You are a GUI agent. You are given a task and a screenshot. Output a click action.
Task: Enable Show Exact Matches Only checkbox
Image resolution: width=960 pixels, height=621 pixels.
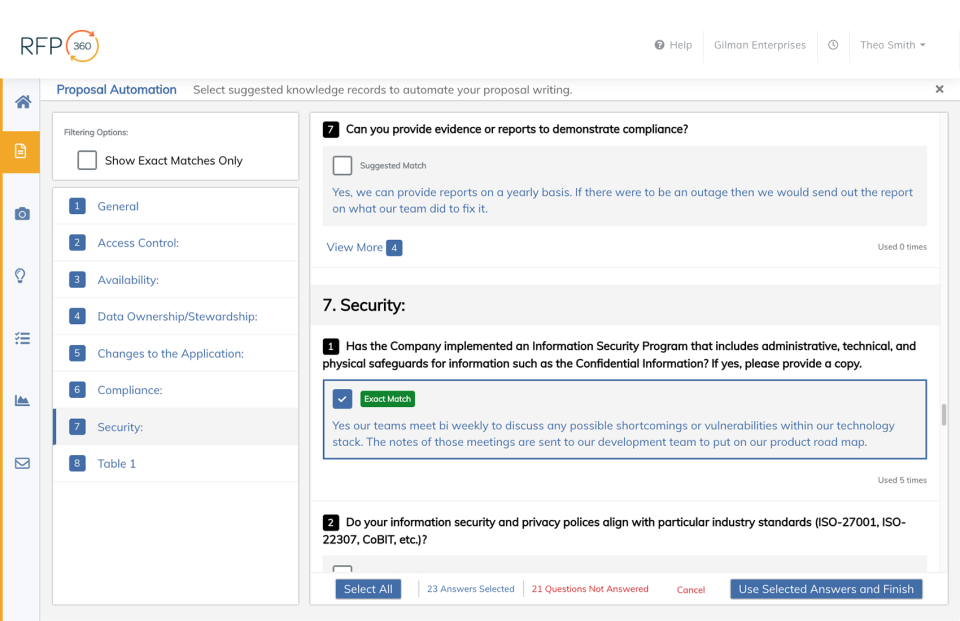tap(87, 160)
